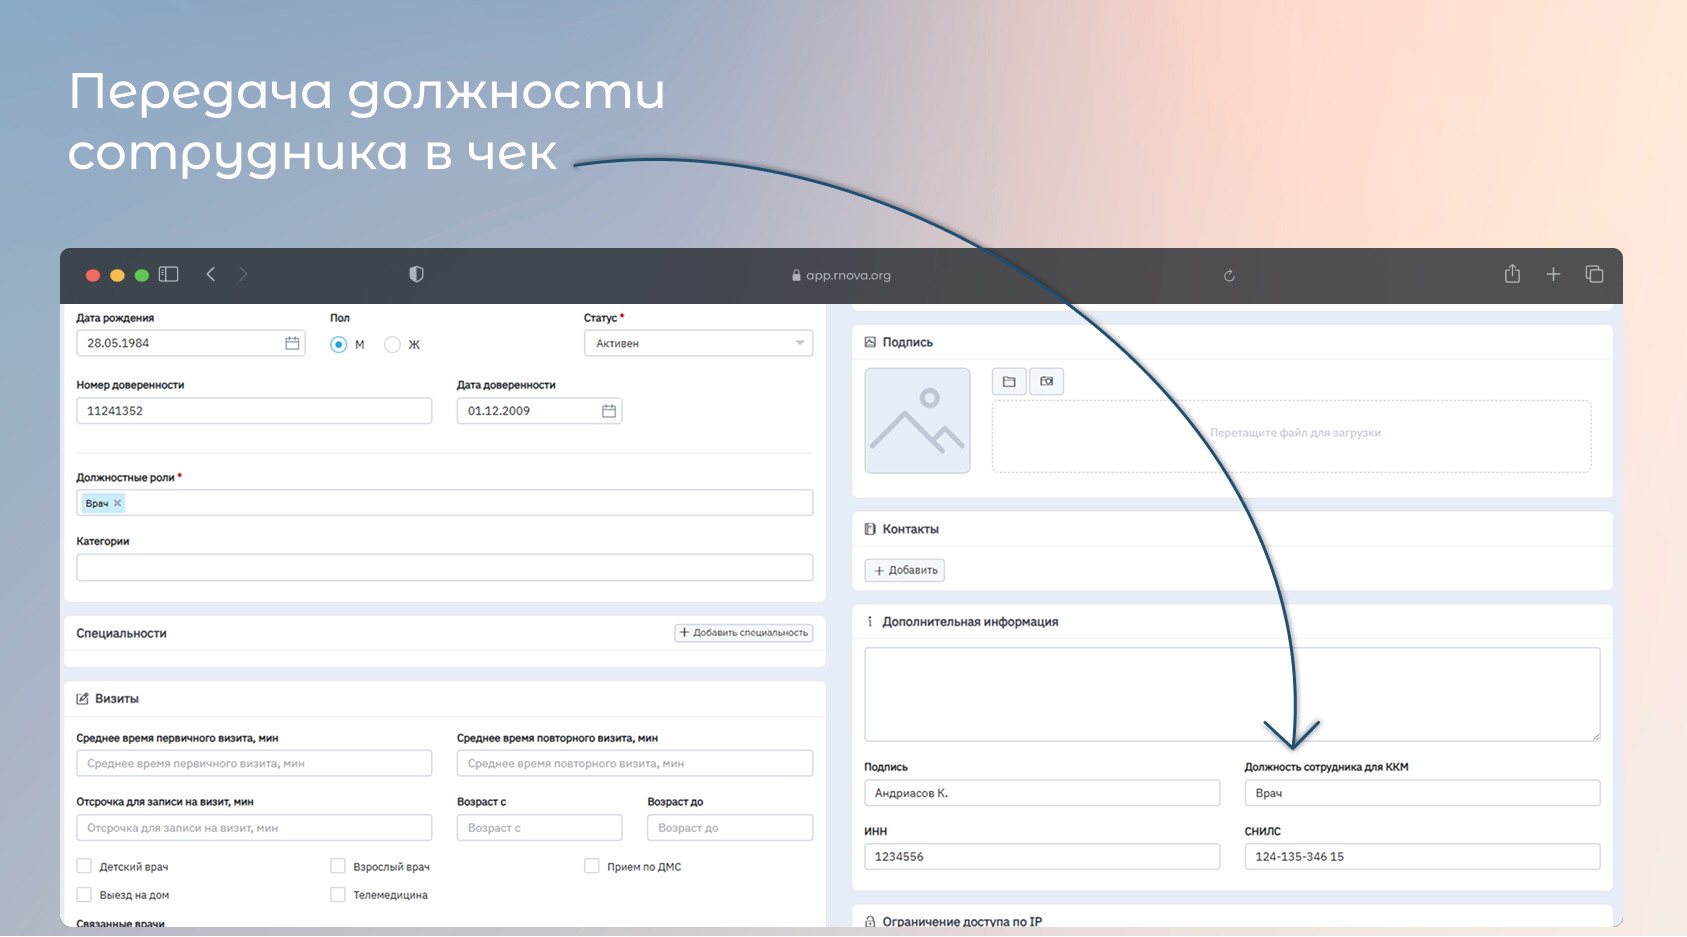Check the Телемедицина option
1687x937 pixels.
click(x=338, y=894)
